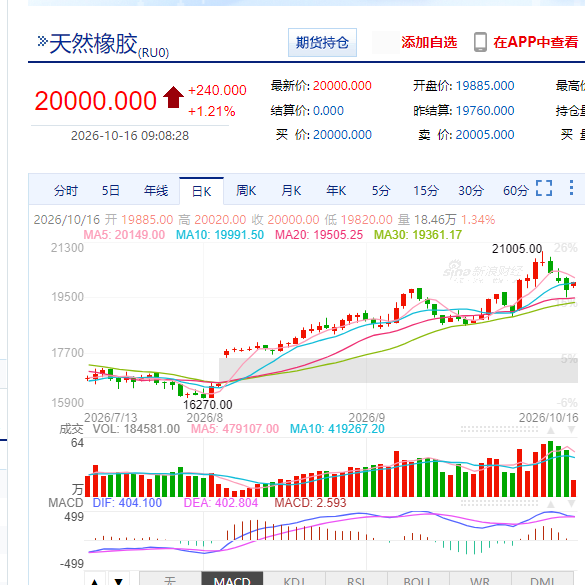
Task: Click the black up triangle left of the 无 tab
Action: click(95, 581)
